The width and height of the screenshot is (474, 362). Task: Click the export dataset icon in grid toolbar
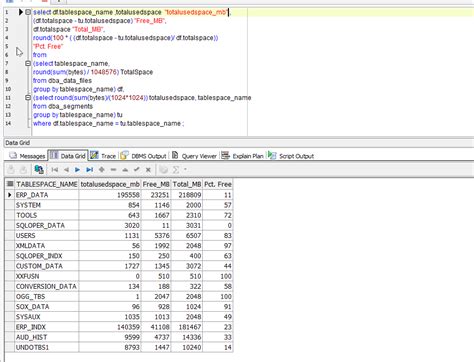click(39, 170)
